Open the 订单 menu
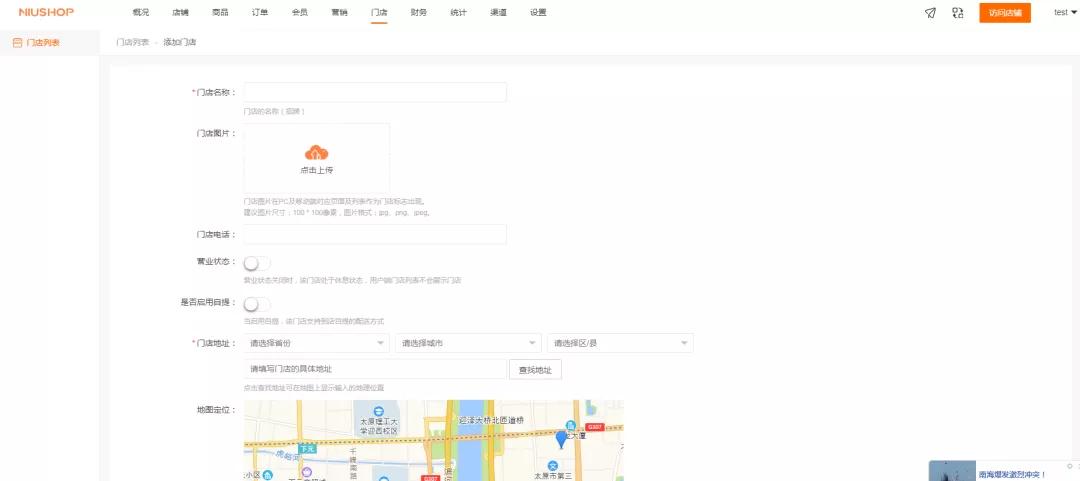The width and height of the screenshot is (1080, 481). click(260, 12)
